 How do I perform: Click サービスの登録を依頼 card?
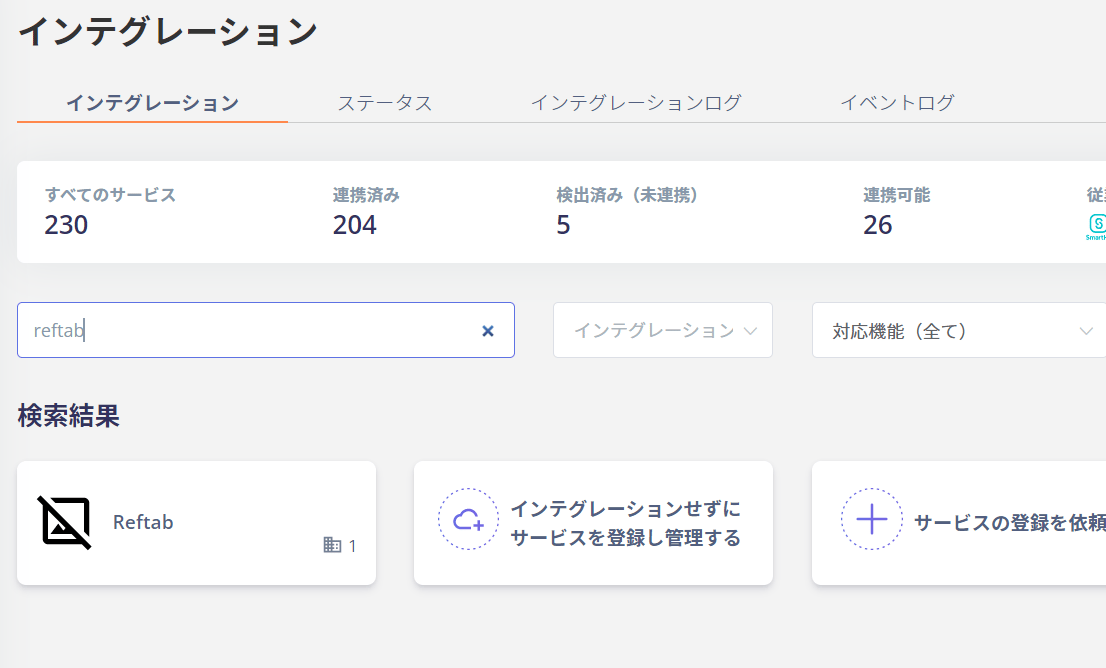(x=959, y=523)
